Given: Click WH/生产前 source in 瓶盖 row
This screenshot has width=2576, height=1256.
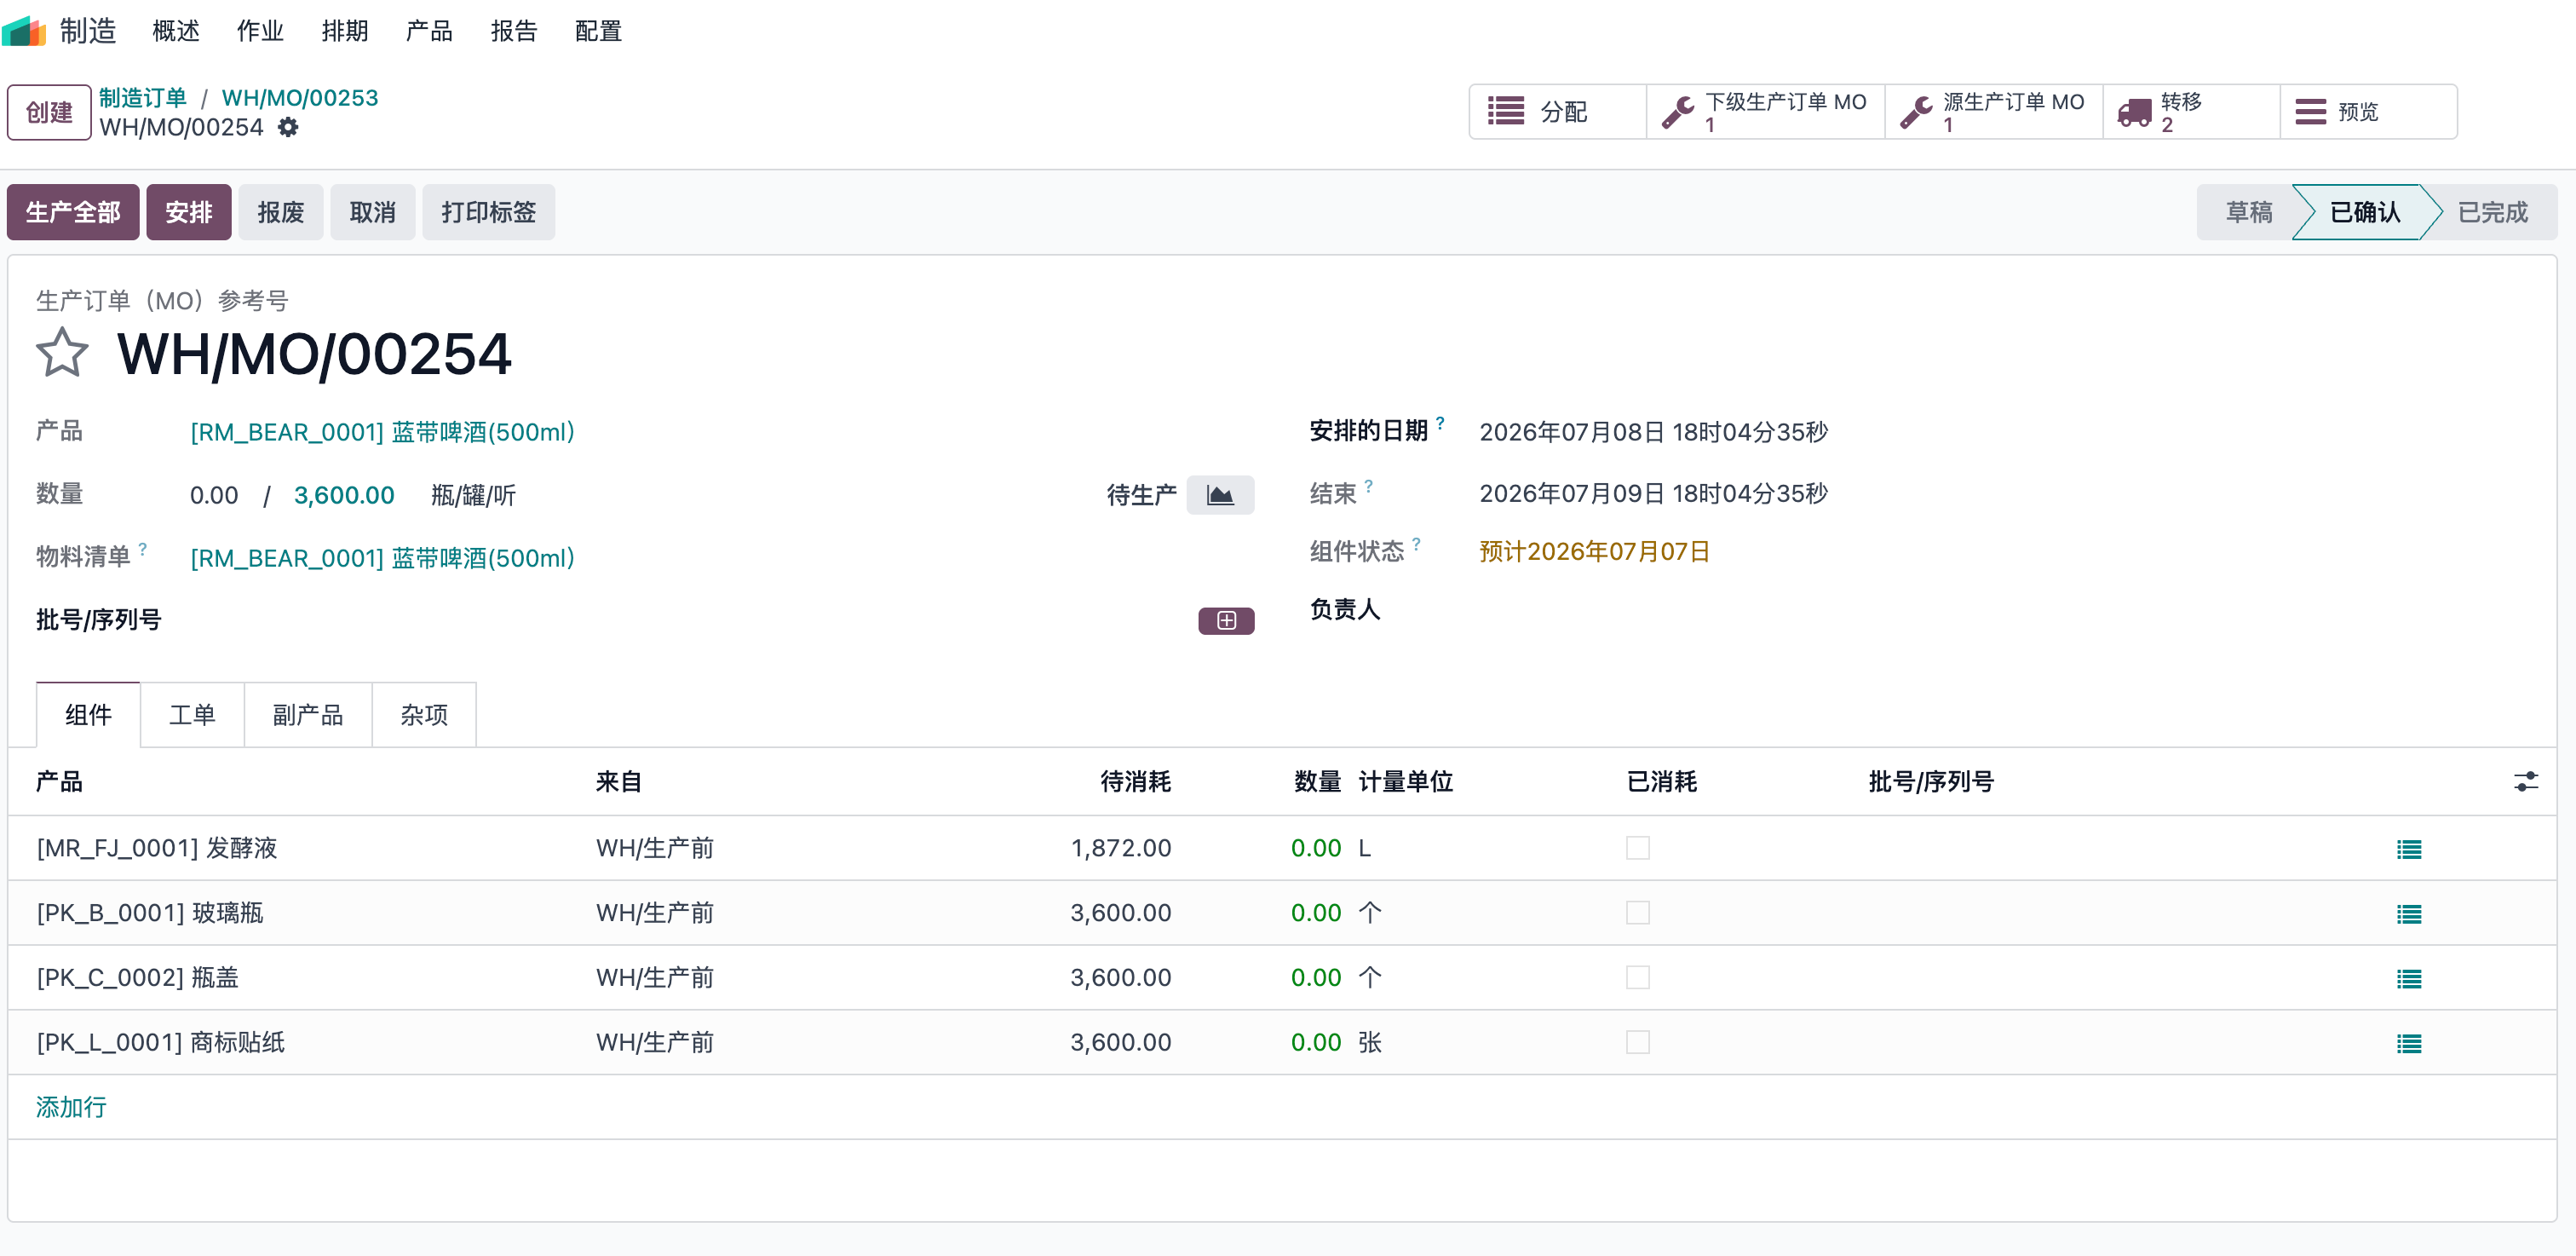Looking at the screenshot, I should pyautogui.click(x=655, y=977).
